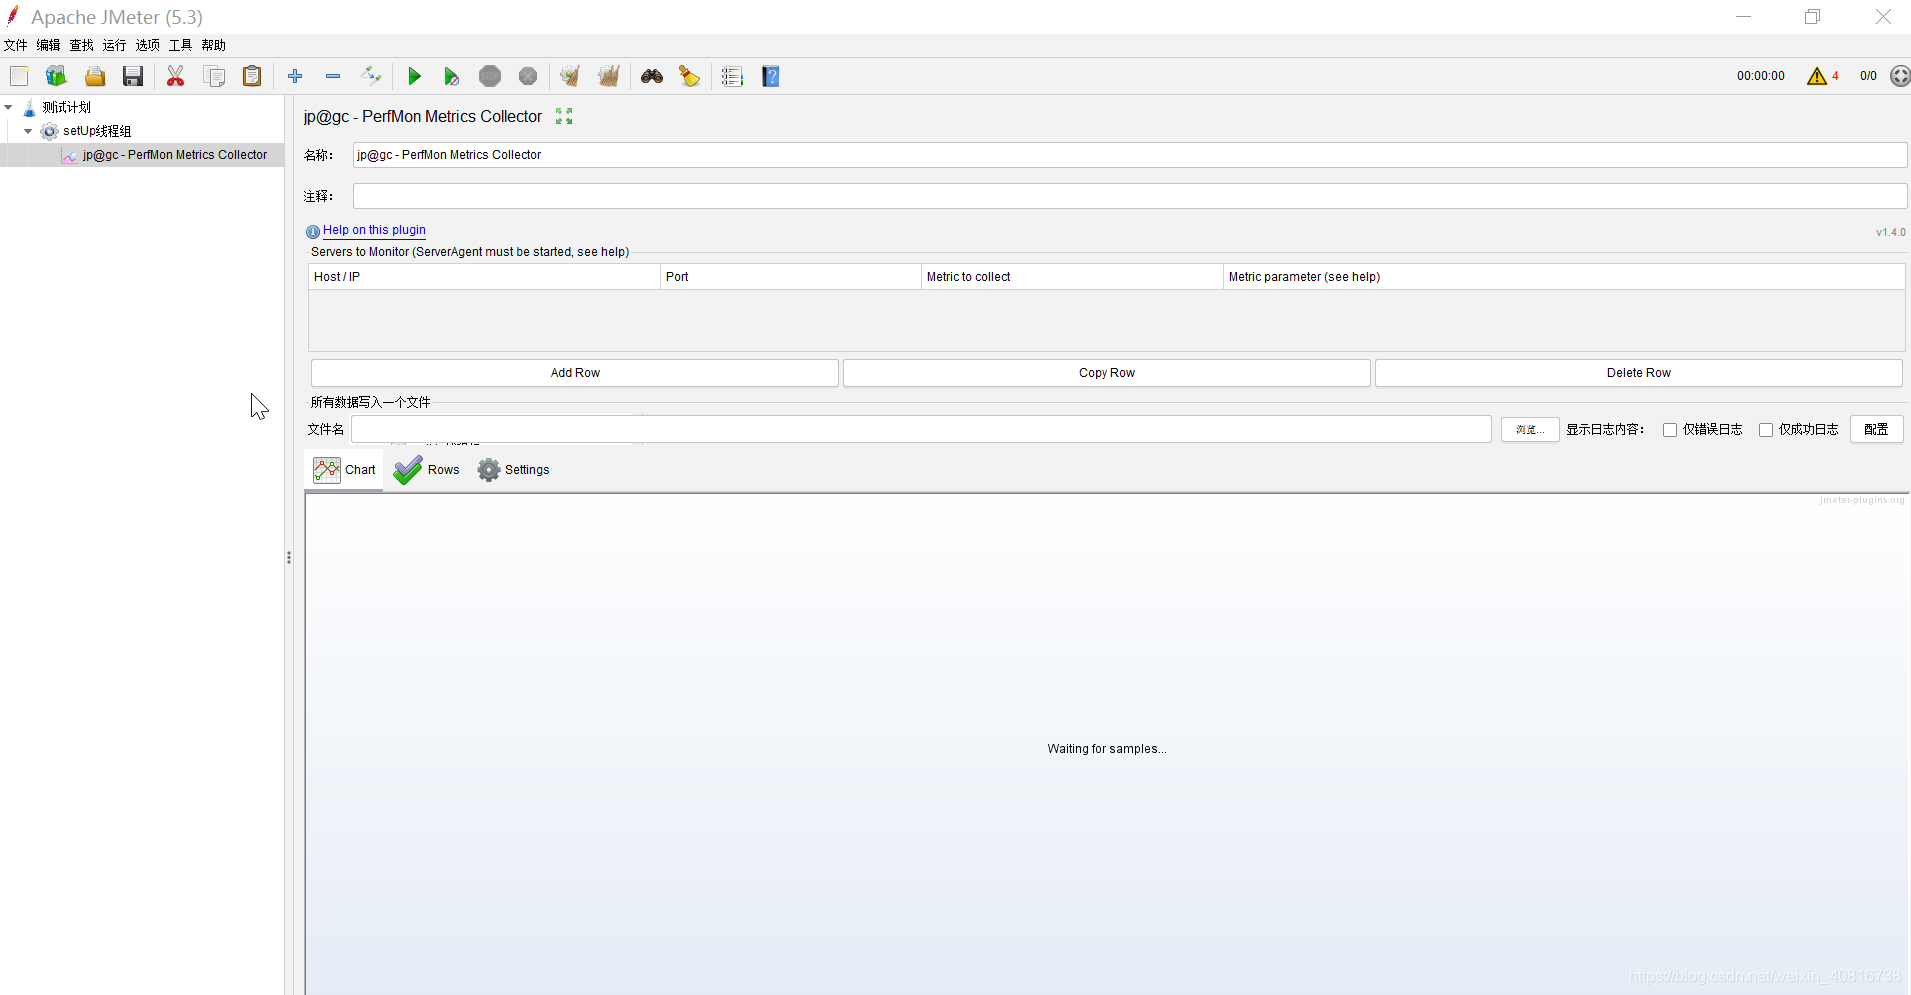Switch to the Chart tab
The width and height of the screenshot is (1911, 995).
(x=344, y=470)
